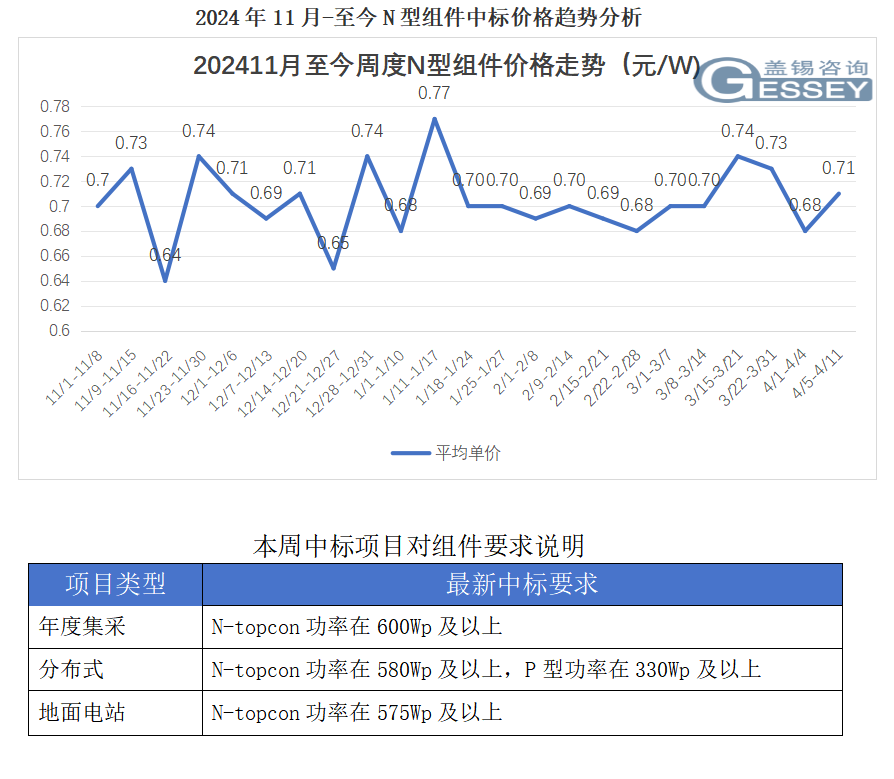Select the 4/5-4/11 x-axis label
This screenshot has width=894, height=779.
point(817,376)
